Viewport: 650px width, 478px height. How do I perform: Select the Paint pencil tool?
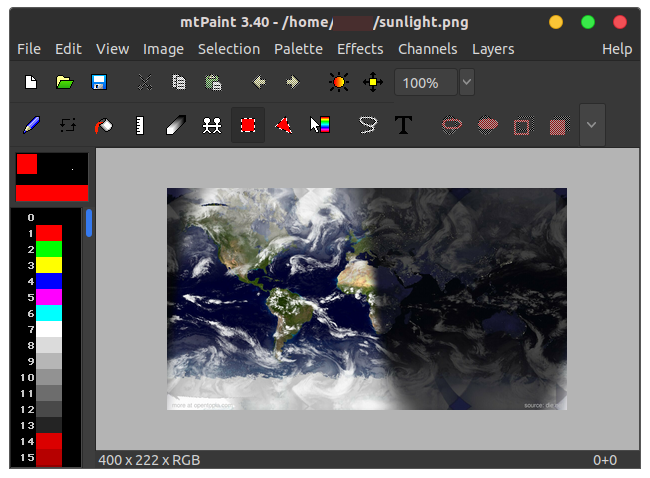(32, 125)
